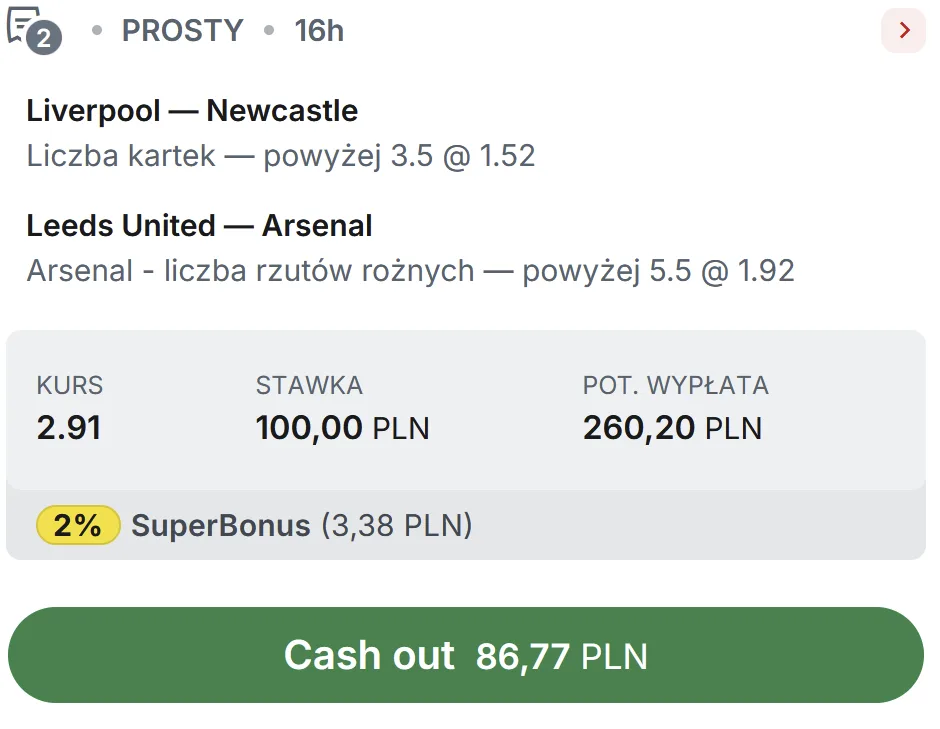
Task: Expand the Leeds United — Arsenal selection
Action: [x=200, y=226]
